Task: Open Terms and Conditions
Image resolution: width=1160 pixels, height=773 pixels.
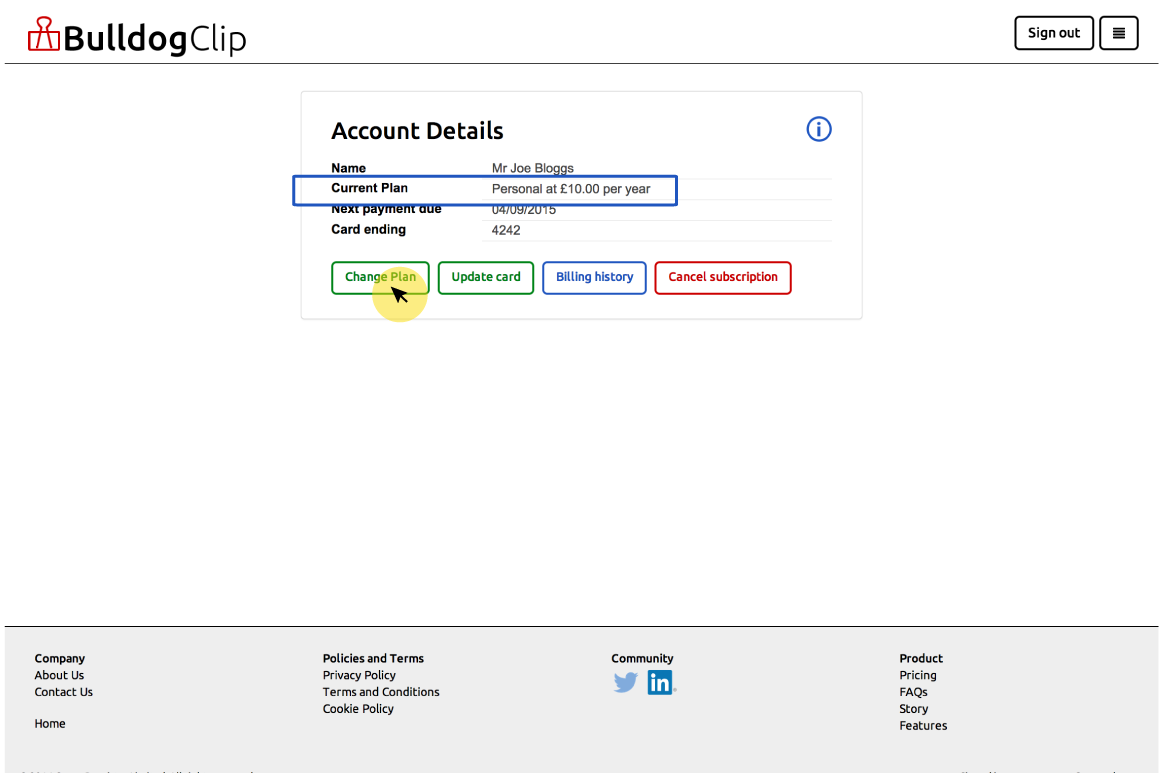Action: 381,692
